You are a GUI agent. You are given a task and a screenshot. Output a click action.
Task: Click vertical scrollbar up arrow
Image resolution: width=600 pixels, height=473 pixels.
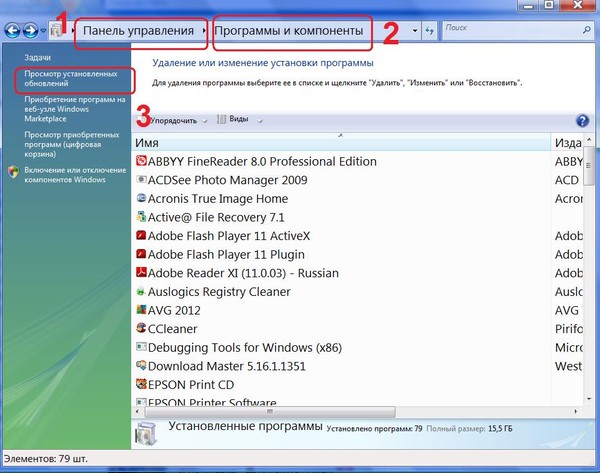tap(589, 140)
